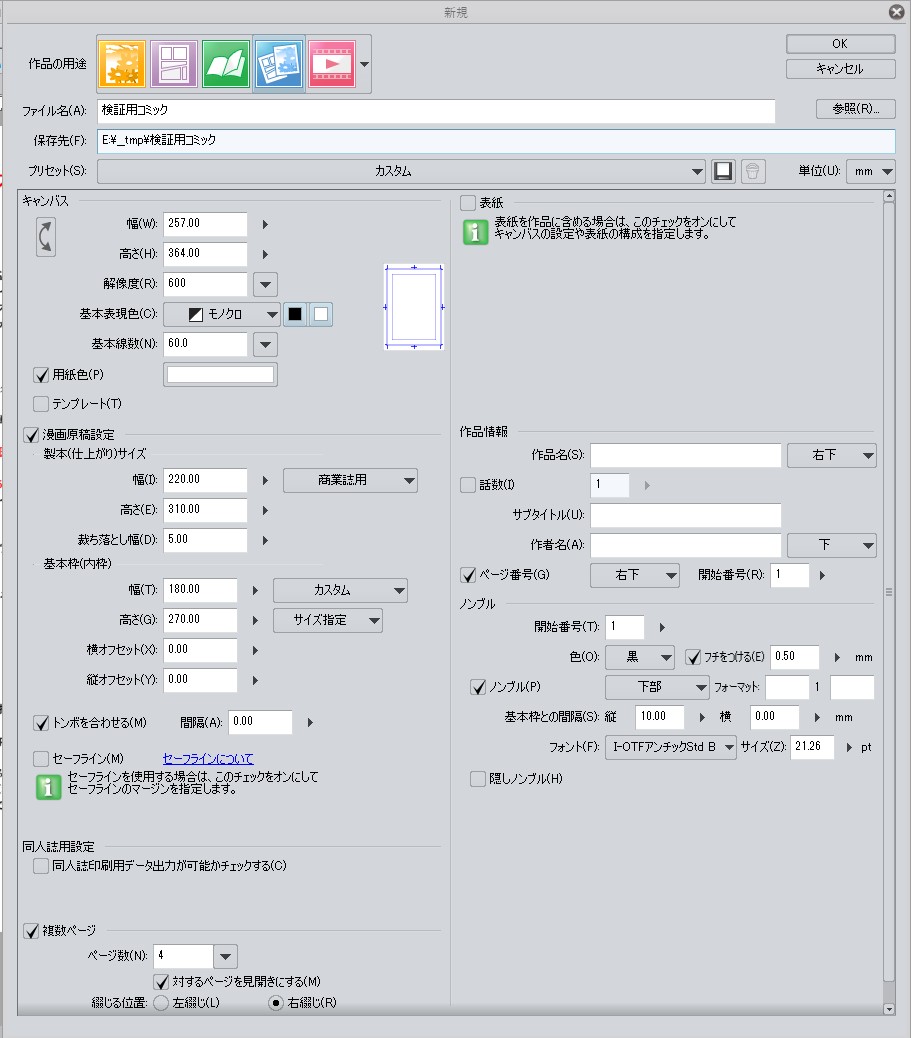The height and width of the screenshot is (1038, 911).
Task: Click the 開始番号(R) arrow
Action: coord(822,575)
